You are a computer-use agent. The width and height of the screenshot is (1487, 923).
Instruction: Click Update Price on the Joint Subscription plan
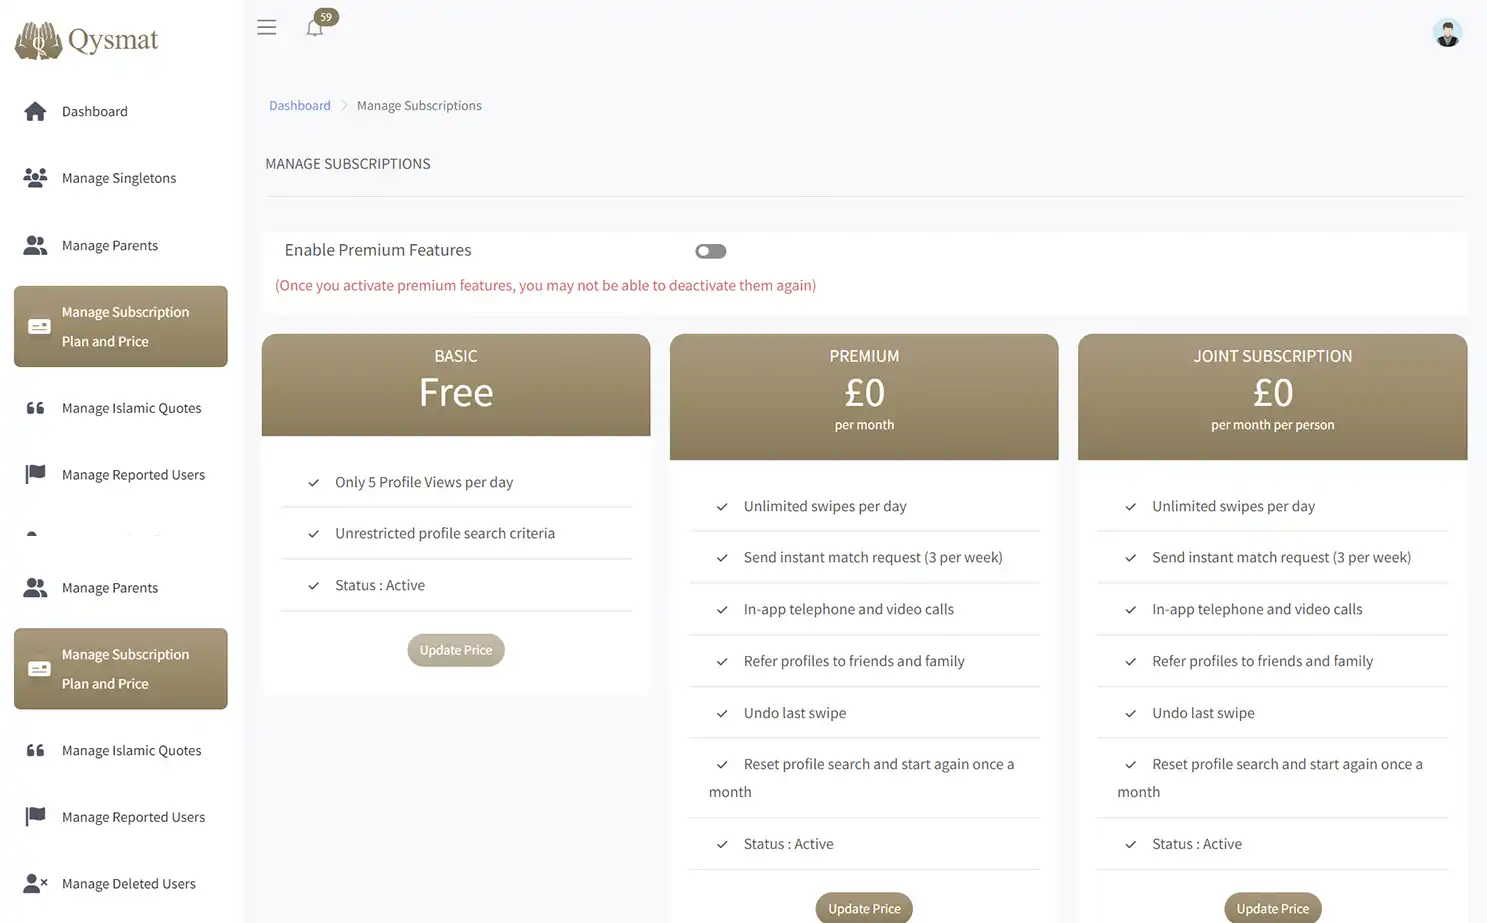pos(1272,907)
